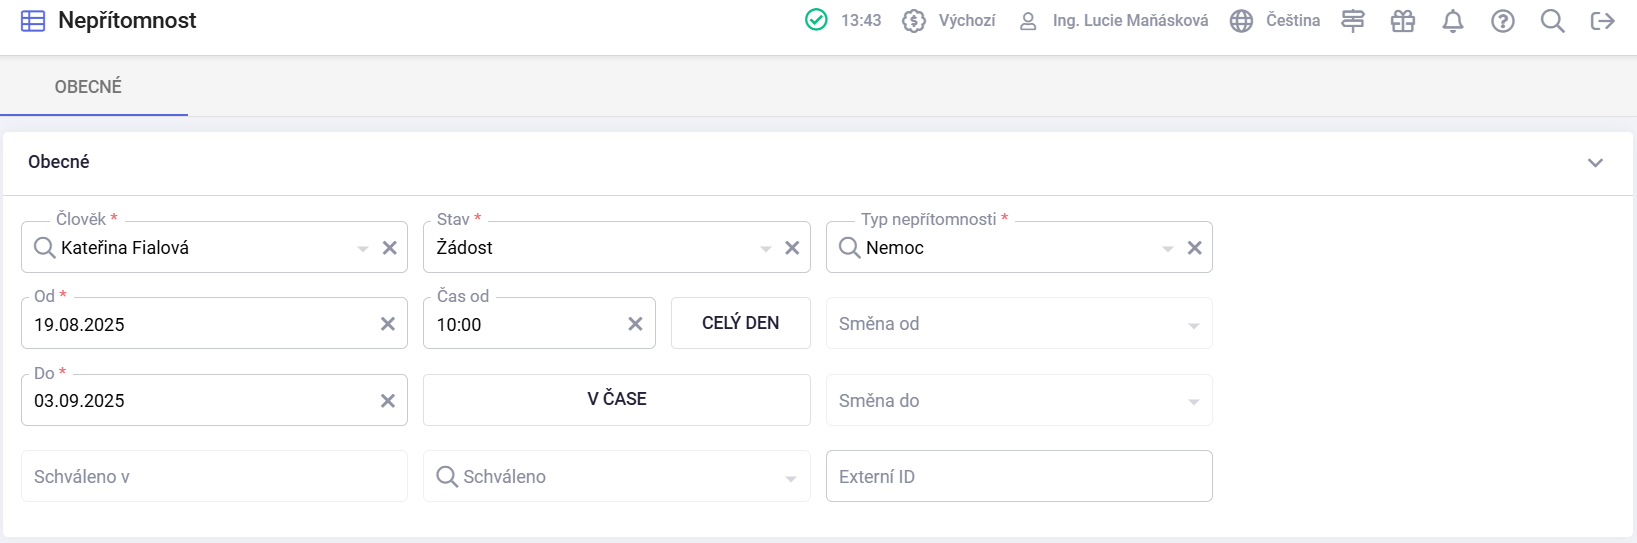The image size is (1637, 543).
Task: Click search icon in Člověk field
Action: point(44,247)
